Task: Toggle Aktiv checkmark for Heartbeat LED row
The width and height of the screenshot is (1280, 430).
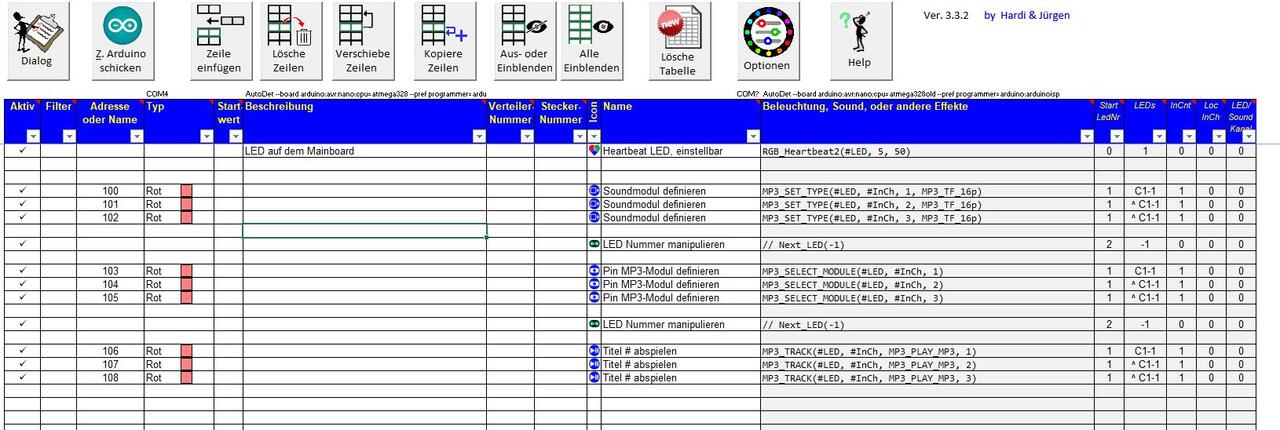Action: coord(22,151)
